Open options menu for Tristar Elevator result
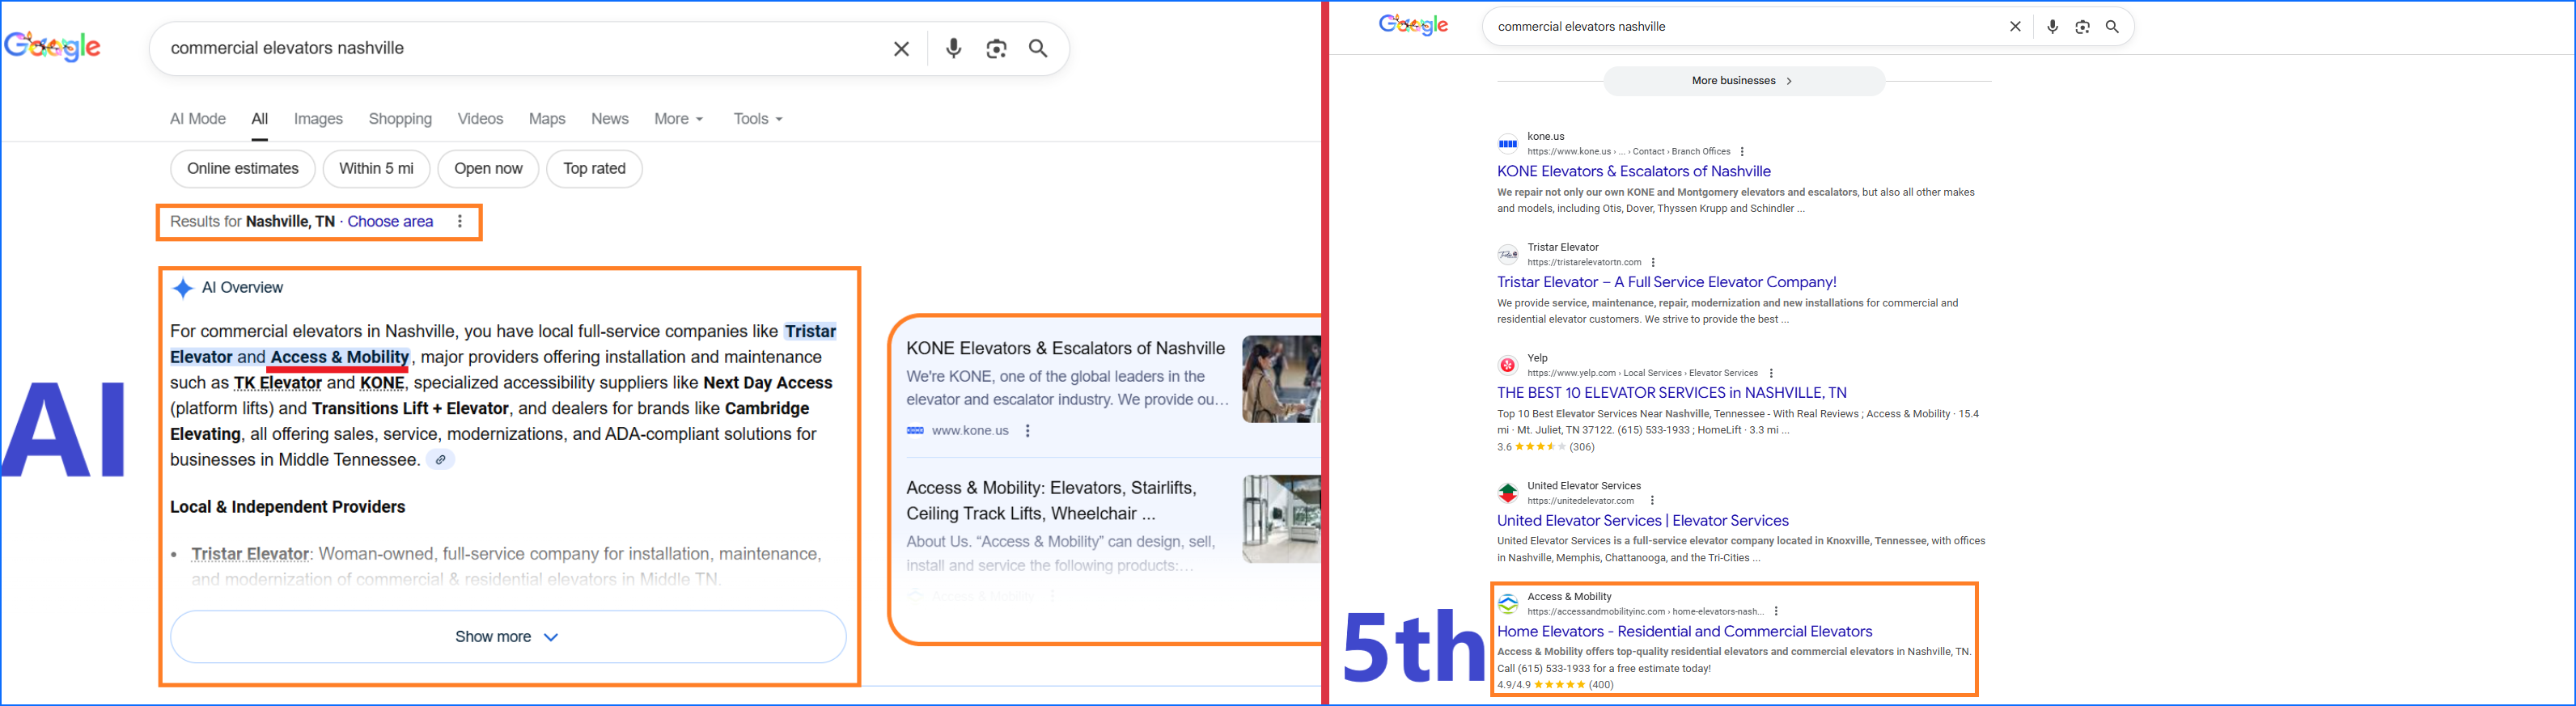2576x706 pixels. [x=1653, y=263]
